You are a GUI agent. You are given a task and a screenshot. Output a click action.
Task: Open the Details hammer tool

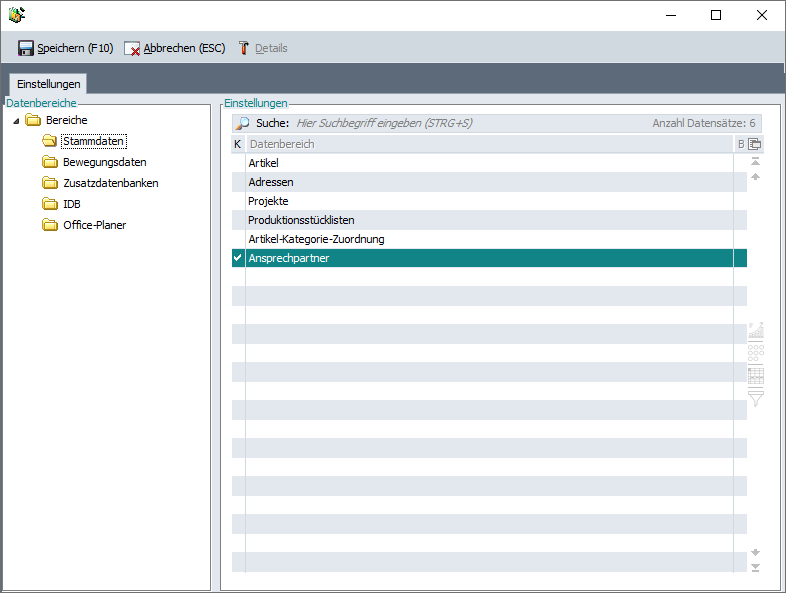[x=262, y=48]
